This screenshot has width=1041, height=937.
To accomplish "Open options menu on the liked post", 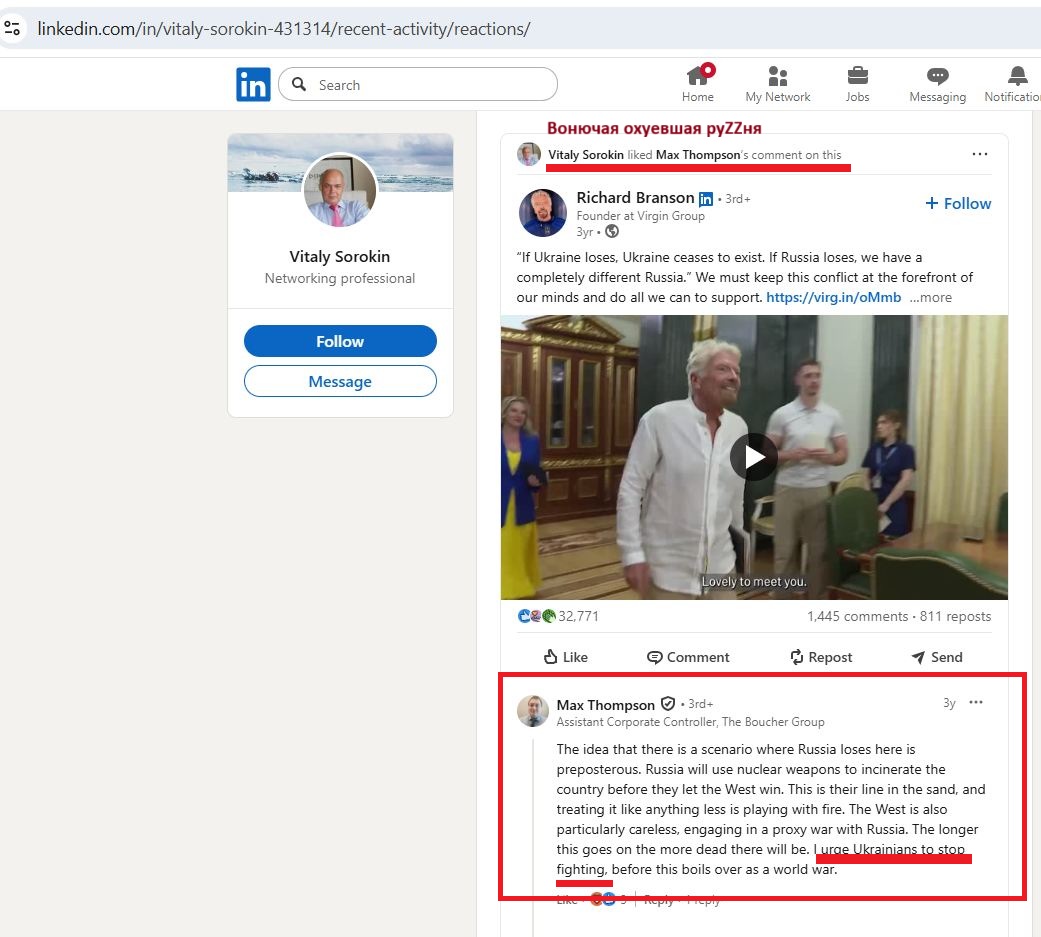I will pos(979,153).
